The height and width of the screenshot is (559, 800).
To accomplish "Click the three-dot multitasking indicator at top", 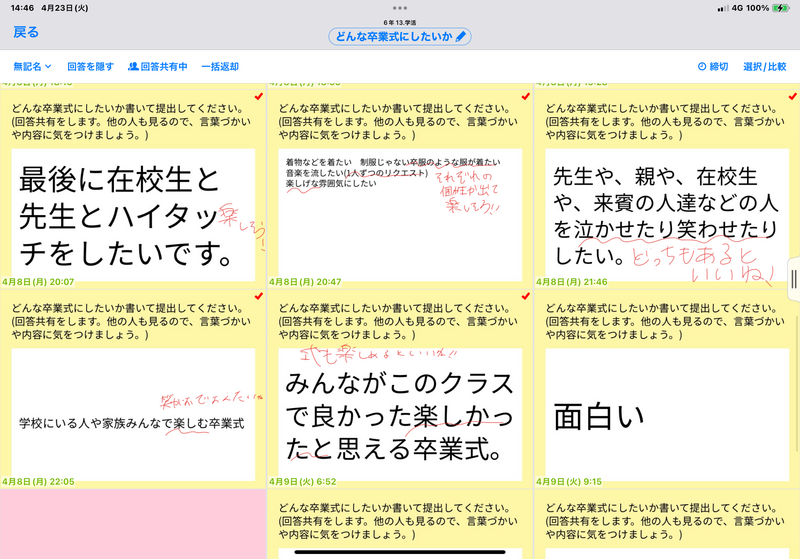I will [400, 8].
